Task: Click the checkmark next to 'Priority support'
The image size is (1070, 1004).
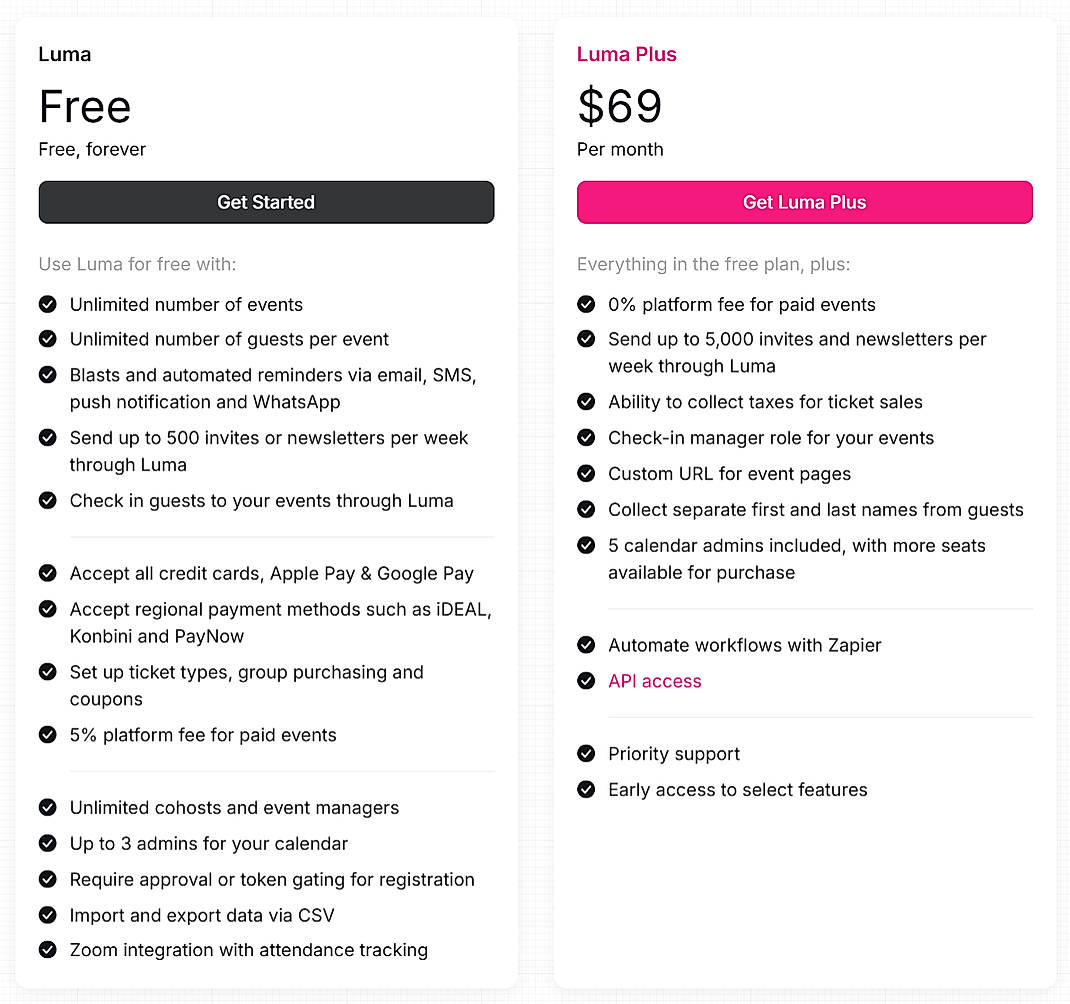Action: pos(586,753)
